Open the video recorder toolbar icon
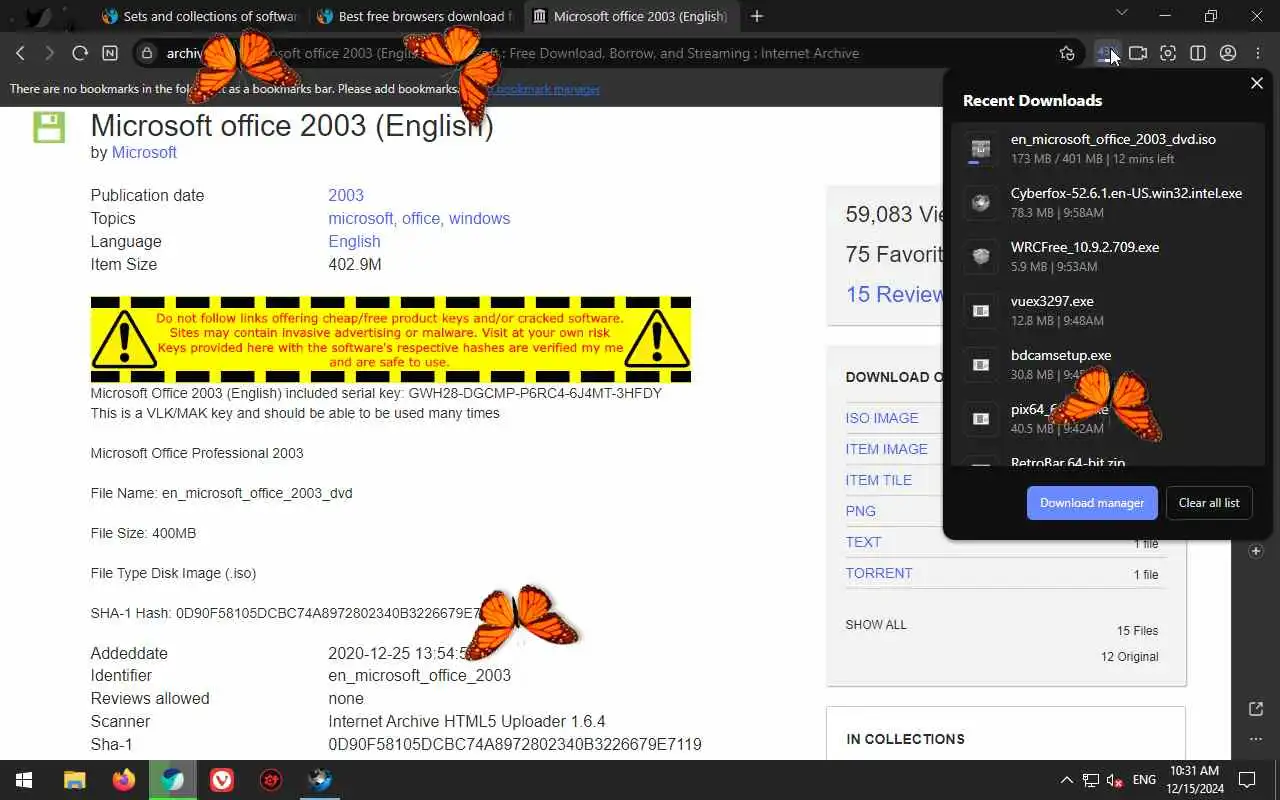 coord(1138,53)
